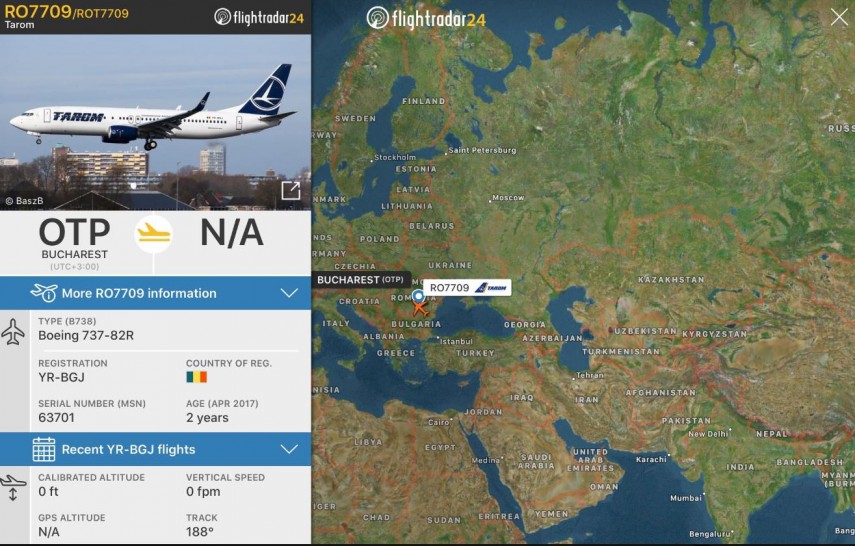The height and width of the screenshot is (546, 855).
Task: Select the Bucharest airport pin marker
Action: 418,296
